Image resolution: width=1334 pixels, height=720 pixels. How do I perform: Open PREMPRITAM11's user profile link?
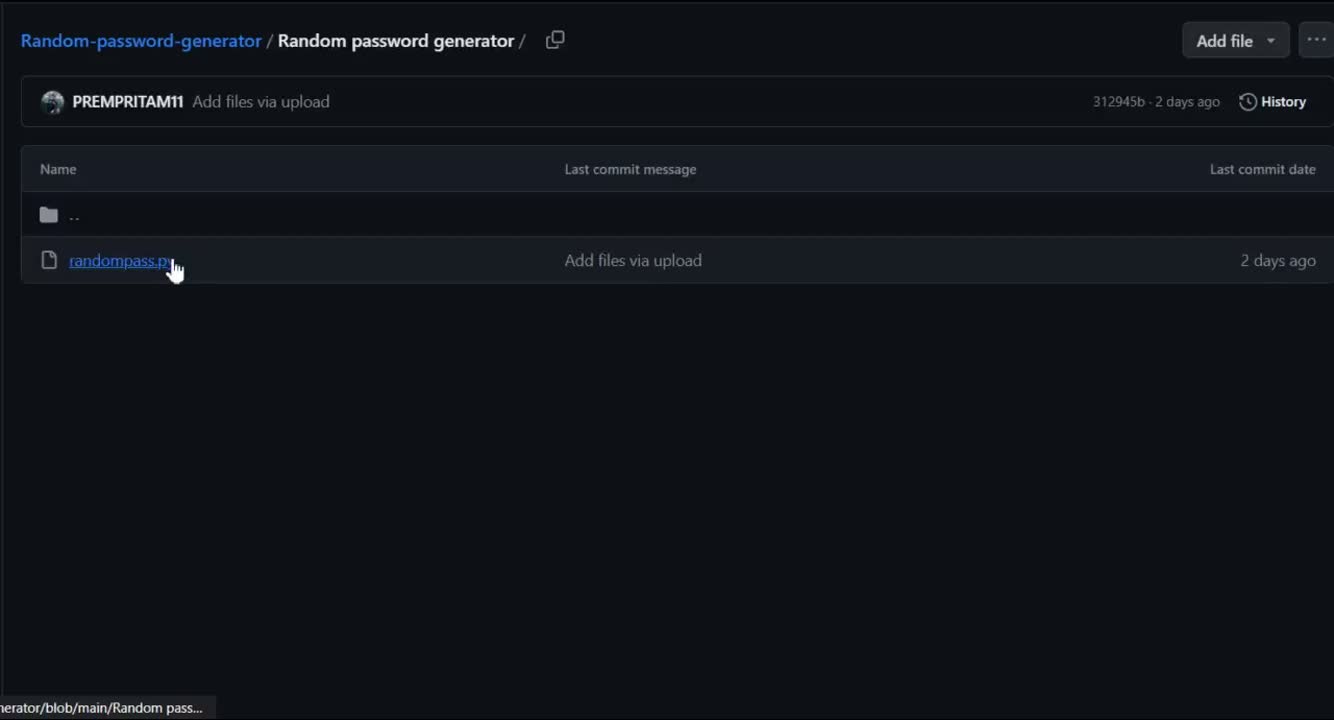click(x=128, y=102)
